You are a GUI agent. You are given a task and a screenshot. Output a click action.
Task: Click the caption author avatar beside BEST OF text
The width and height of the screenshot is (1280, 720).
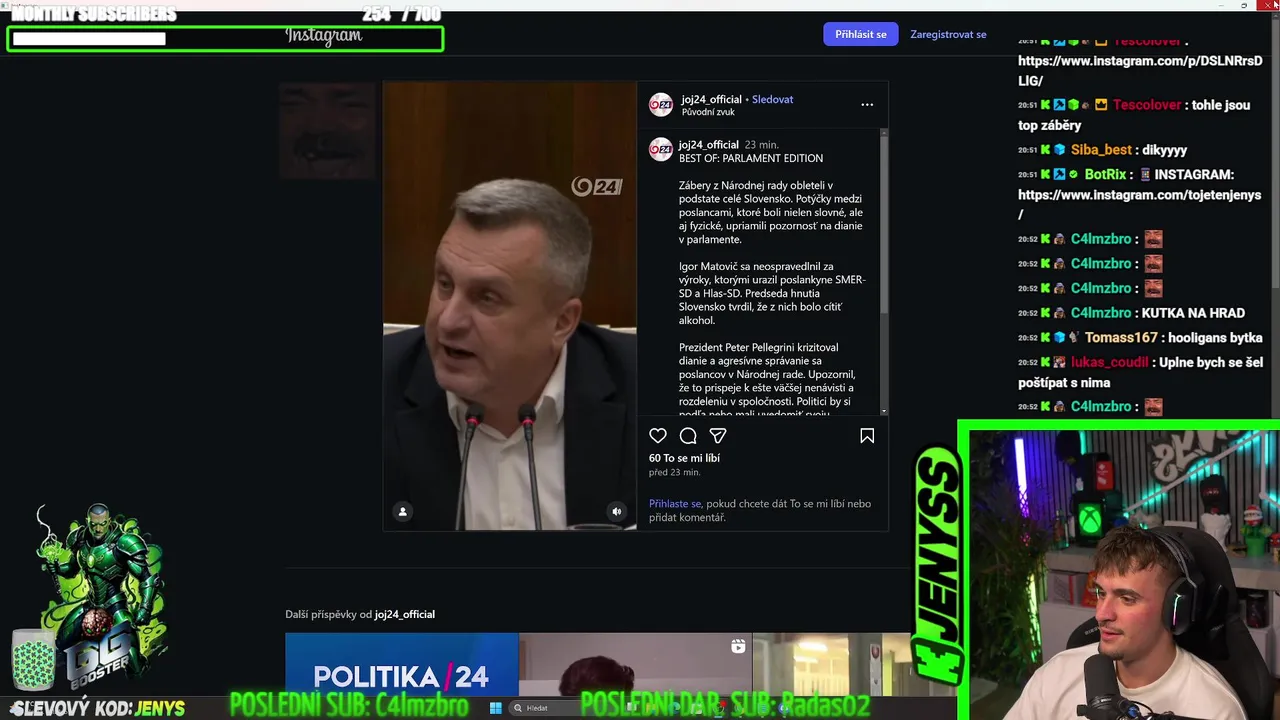pyautogui.click(x=661, y=150)
